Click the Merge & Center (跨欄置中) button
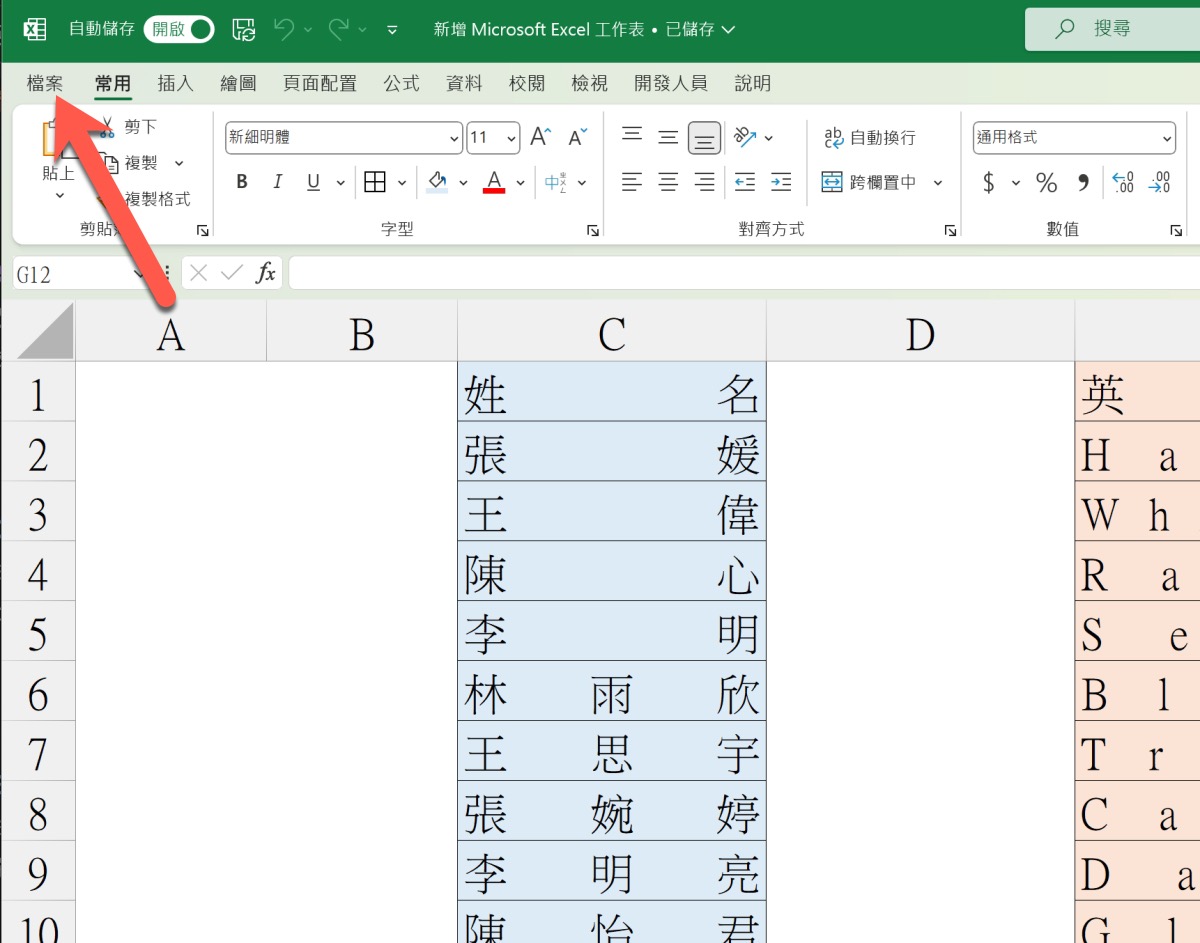Image resolution: width=1200 pixels, height=943 pixels. (869, 182)
